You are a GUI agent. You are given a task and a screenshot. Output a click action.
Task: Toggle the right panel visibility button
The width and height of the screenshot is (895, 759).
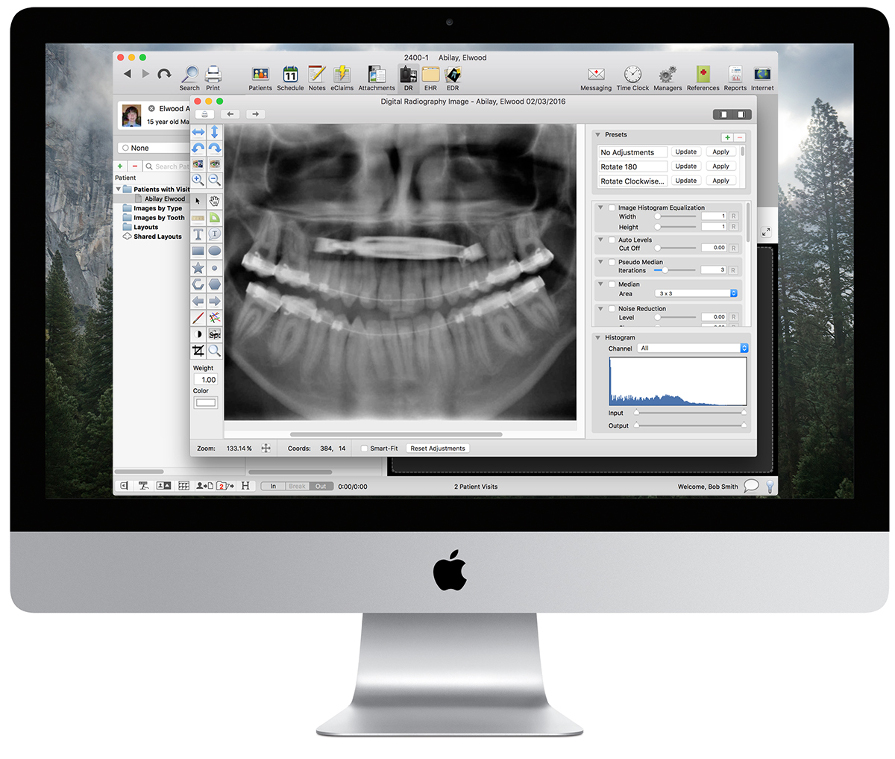point(741,115)
